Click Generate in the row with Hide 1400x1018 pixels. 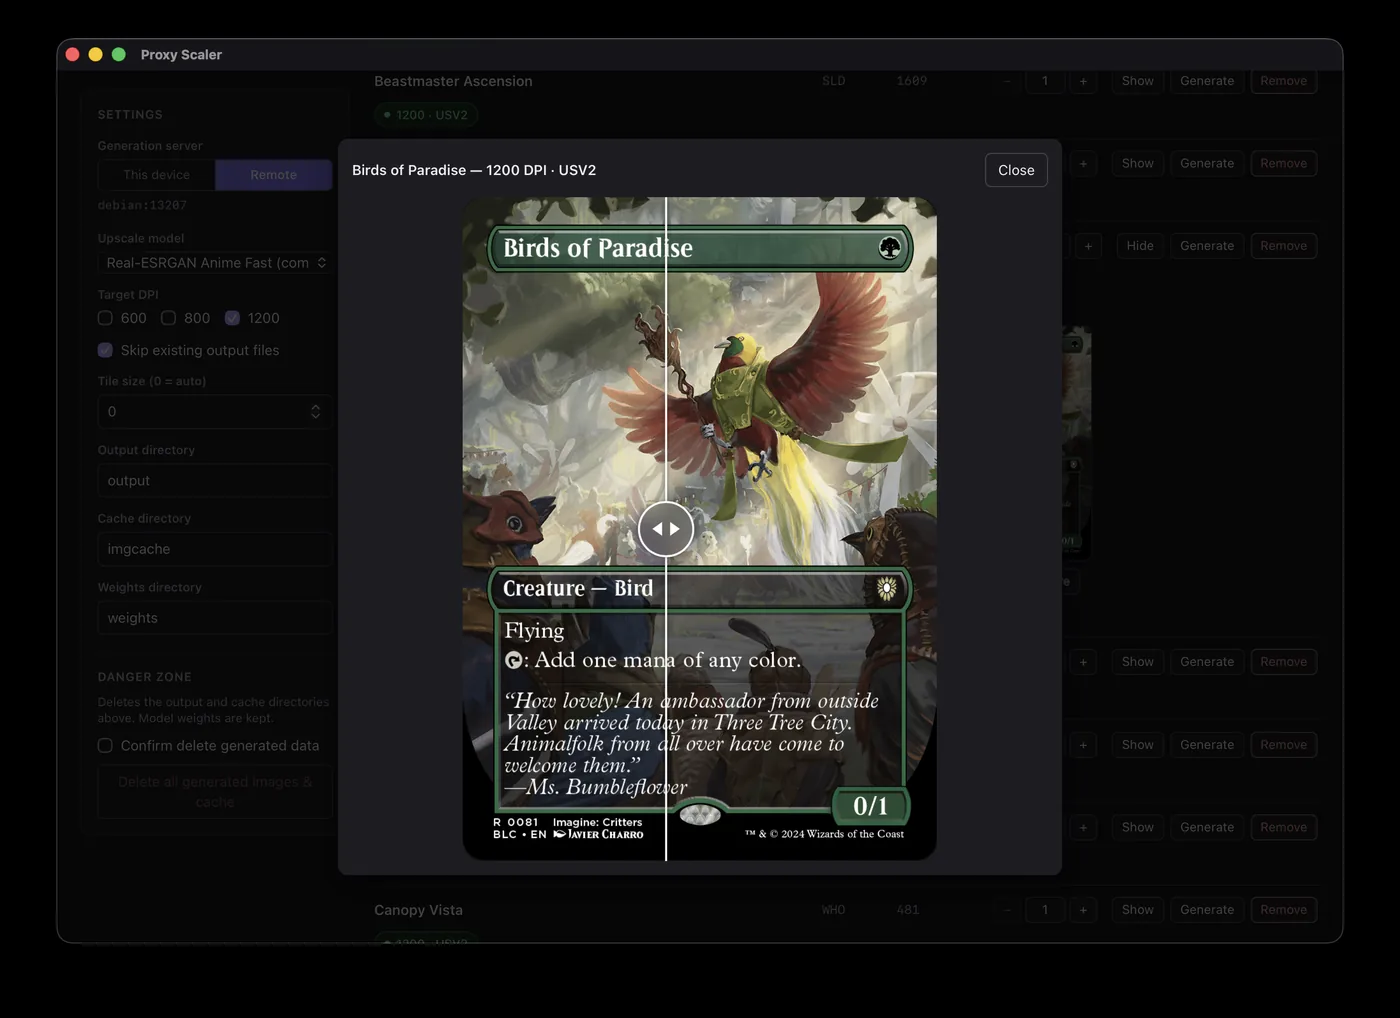(1207, 246)
